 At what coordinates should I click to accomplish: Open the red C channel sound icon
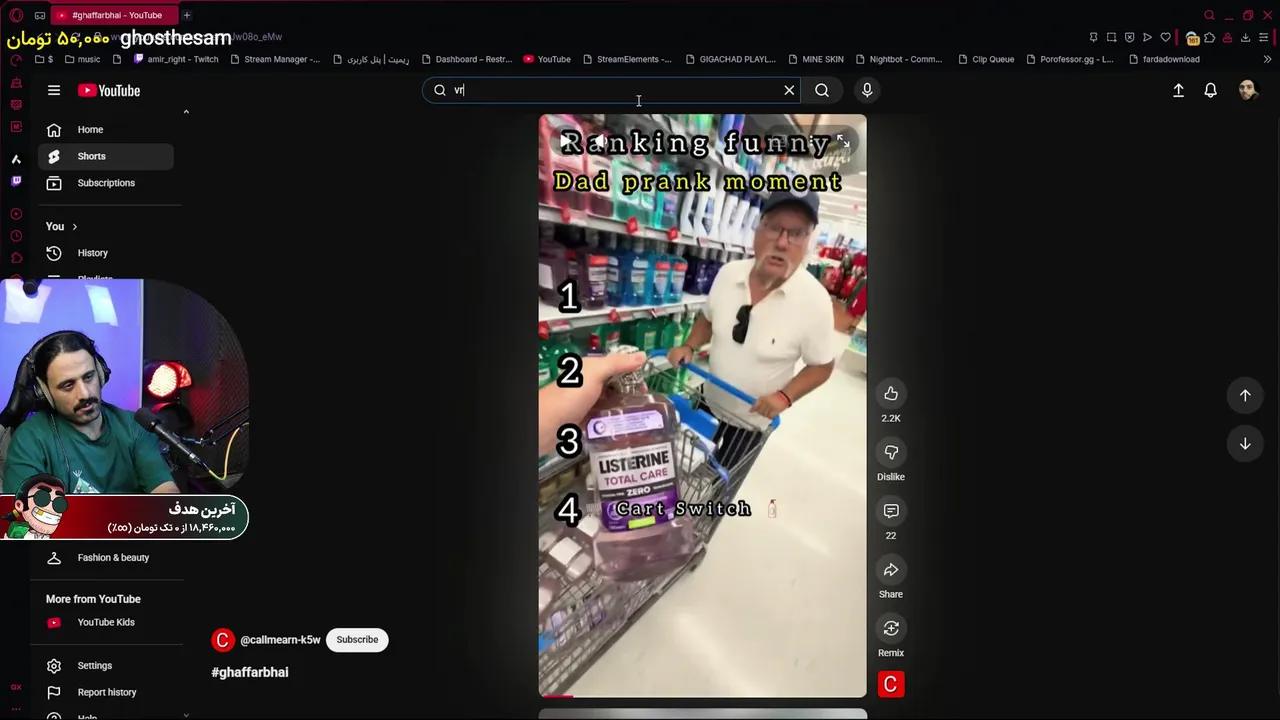(891, 684)
